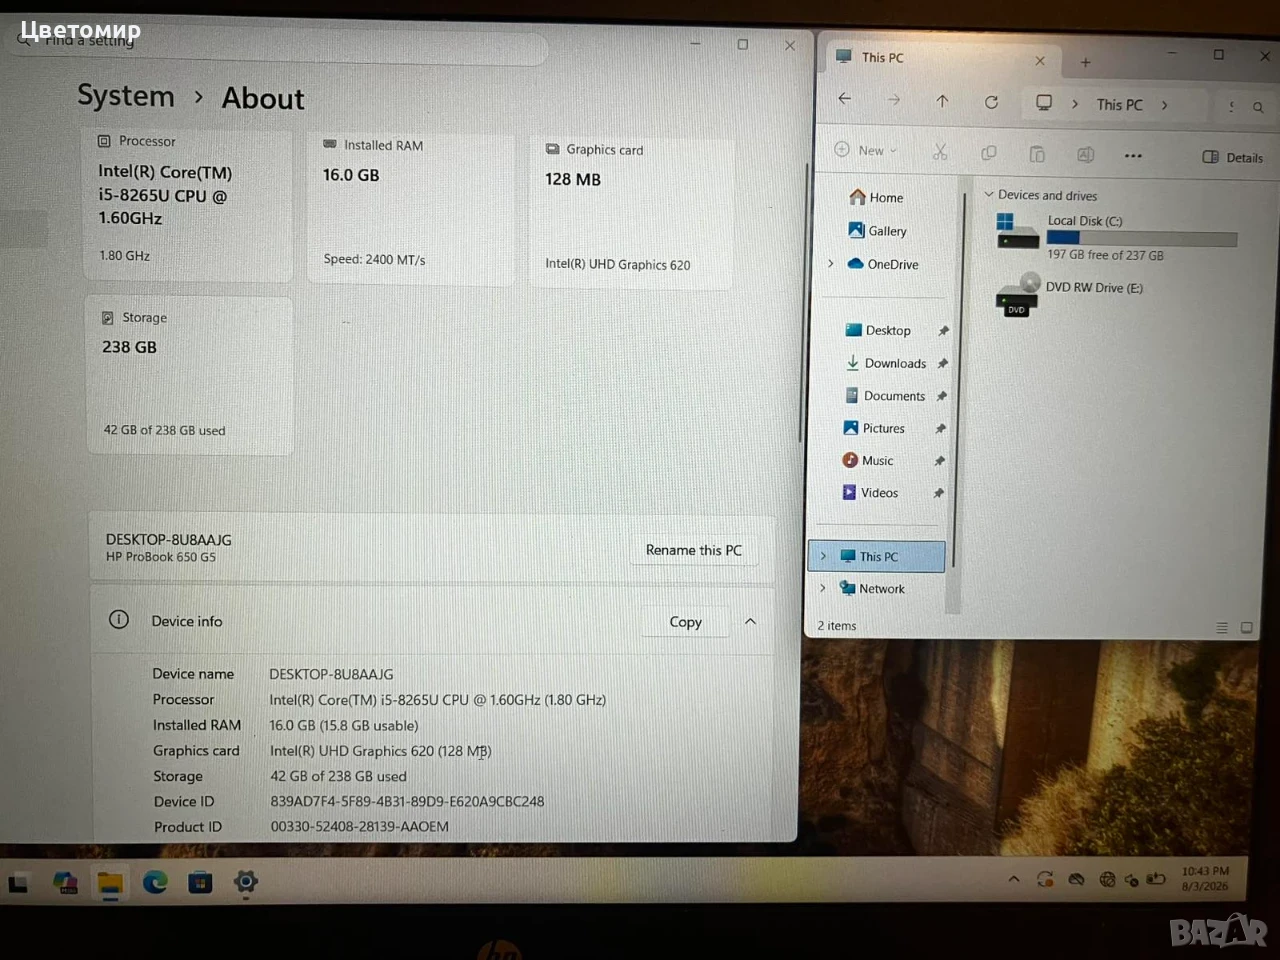
Task: Open the New dropdown in Explorer toolbar
Action: tap(866, 150)
